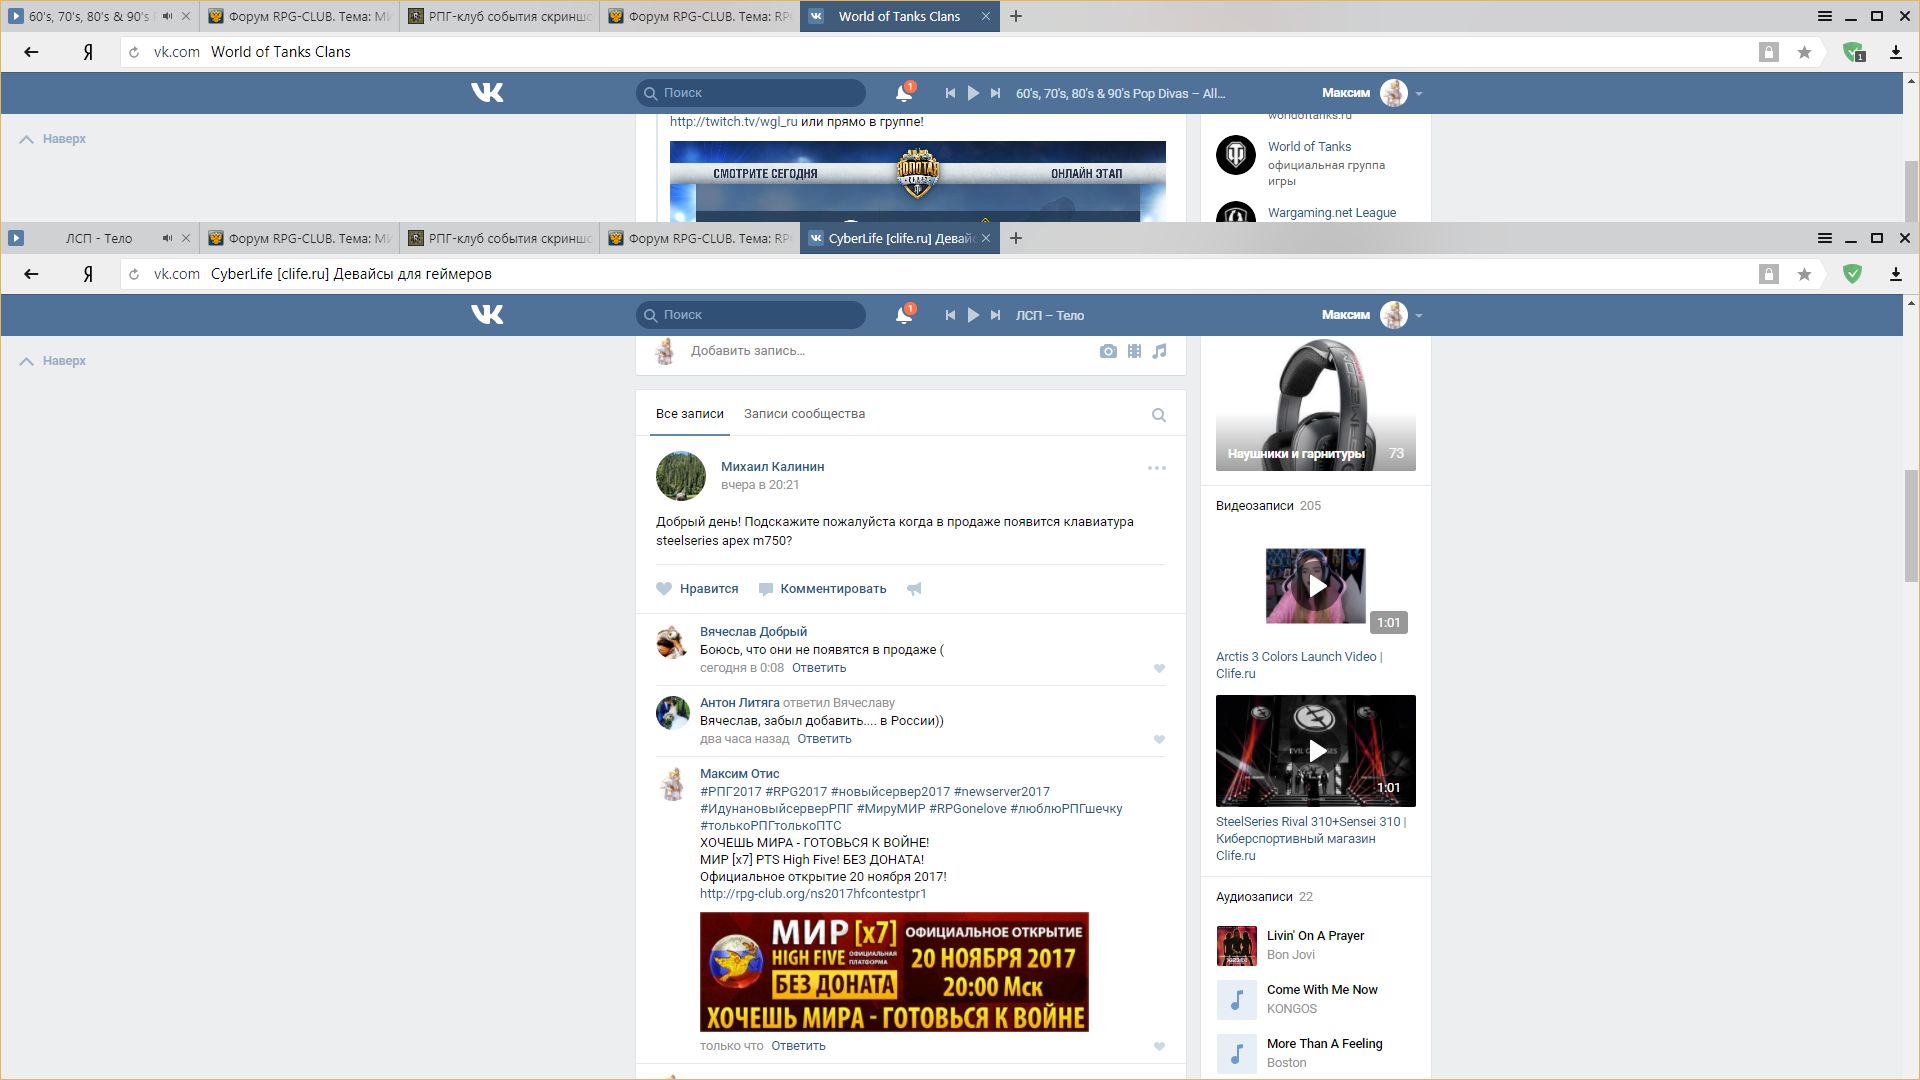
Task: Open the profile dropdown arrow in the front window
Action: [1419, 316]
